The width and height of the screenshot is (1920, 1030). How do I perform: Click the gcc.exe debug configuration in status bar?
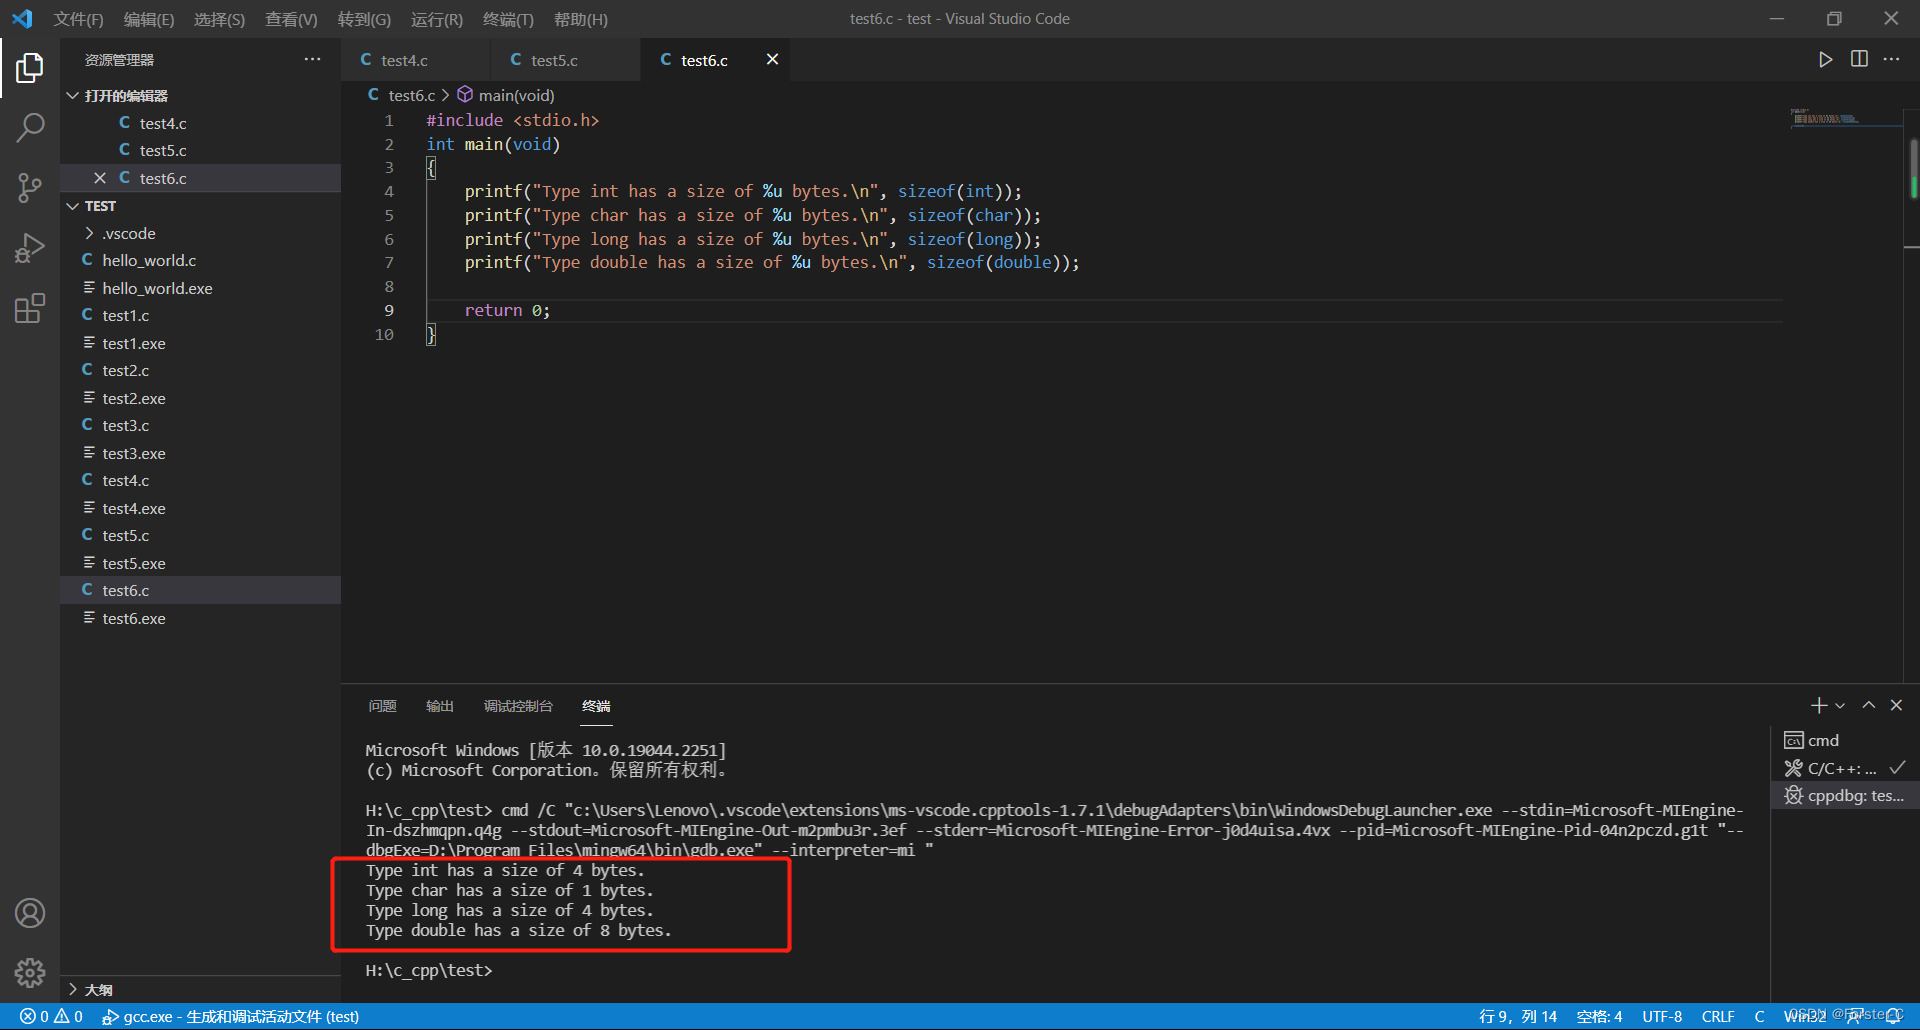coord(231,1017)
